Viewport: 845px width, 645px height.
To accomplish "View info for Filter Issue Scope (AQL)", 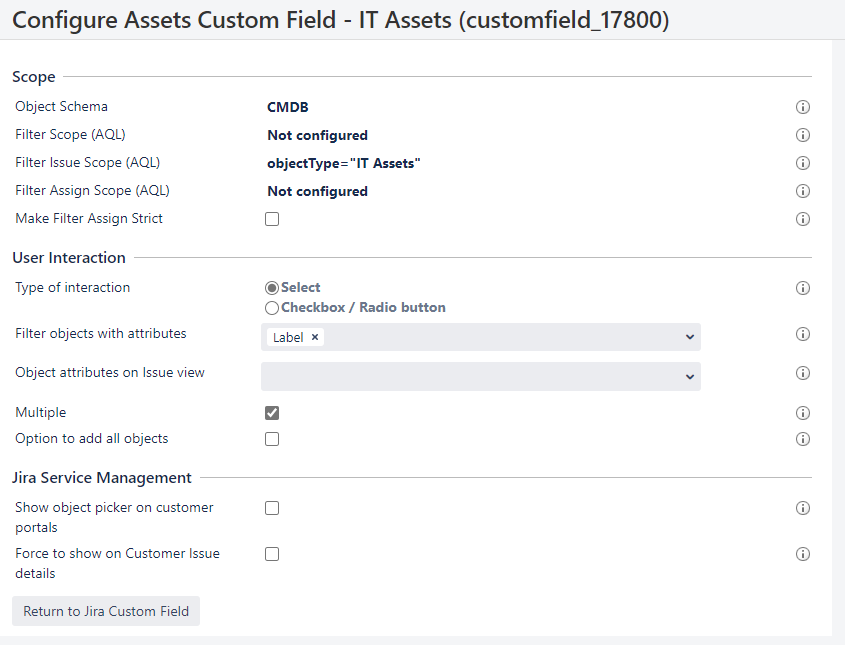I will tap(803, 163).
